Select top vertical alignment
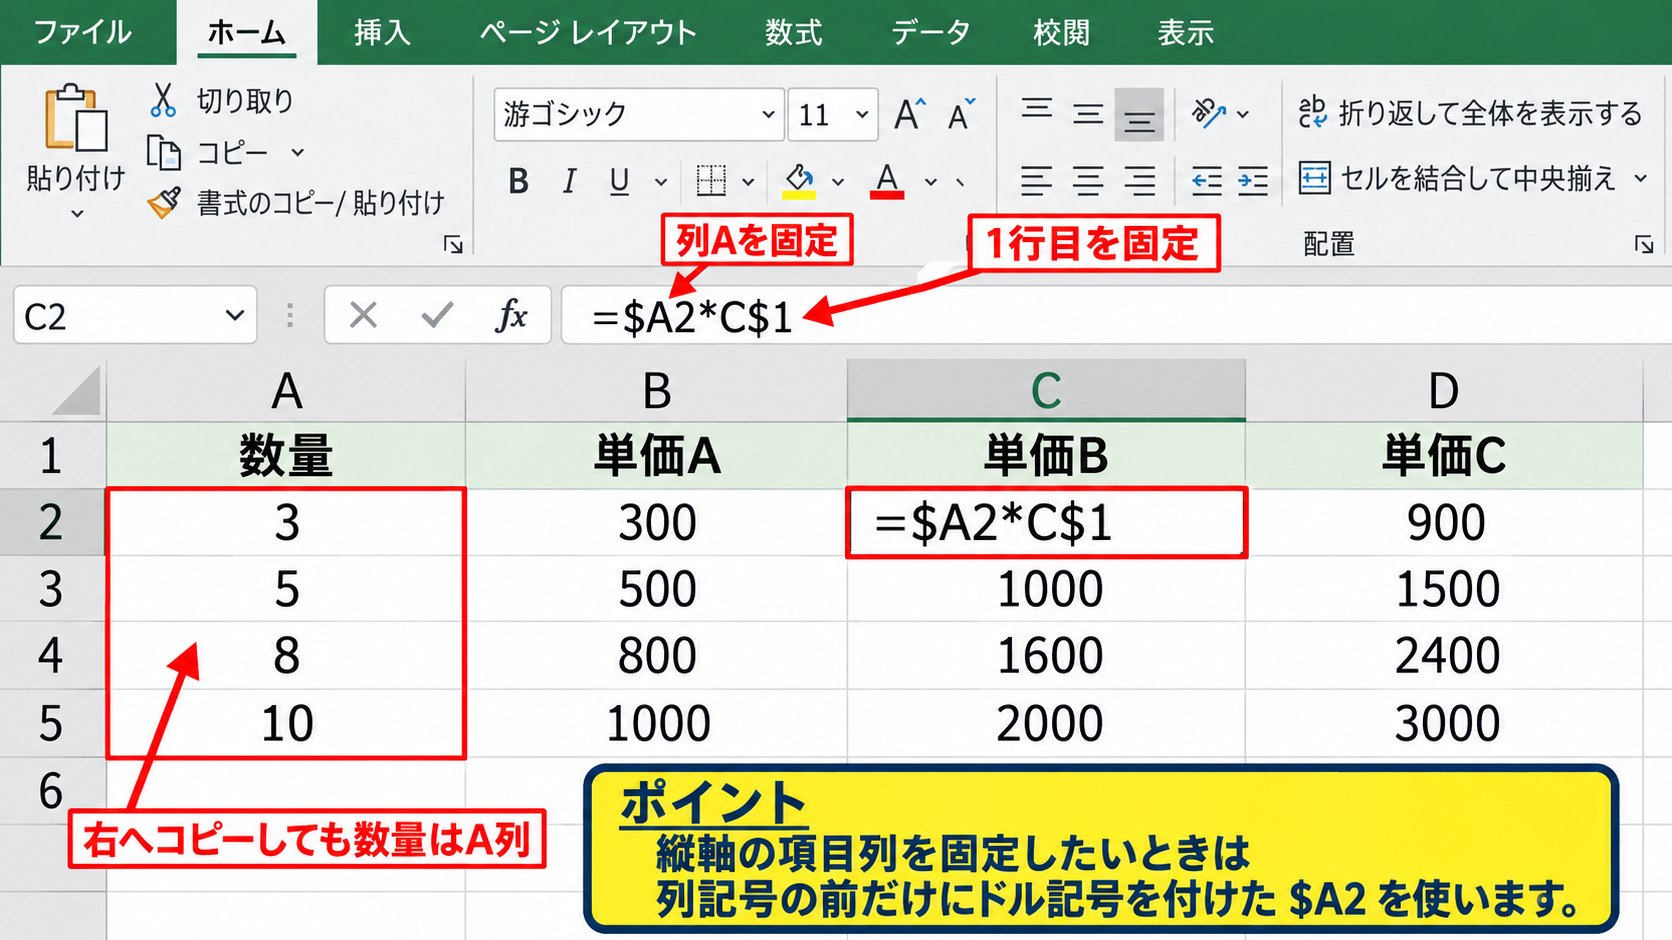 [x=1037, y=110]
